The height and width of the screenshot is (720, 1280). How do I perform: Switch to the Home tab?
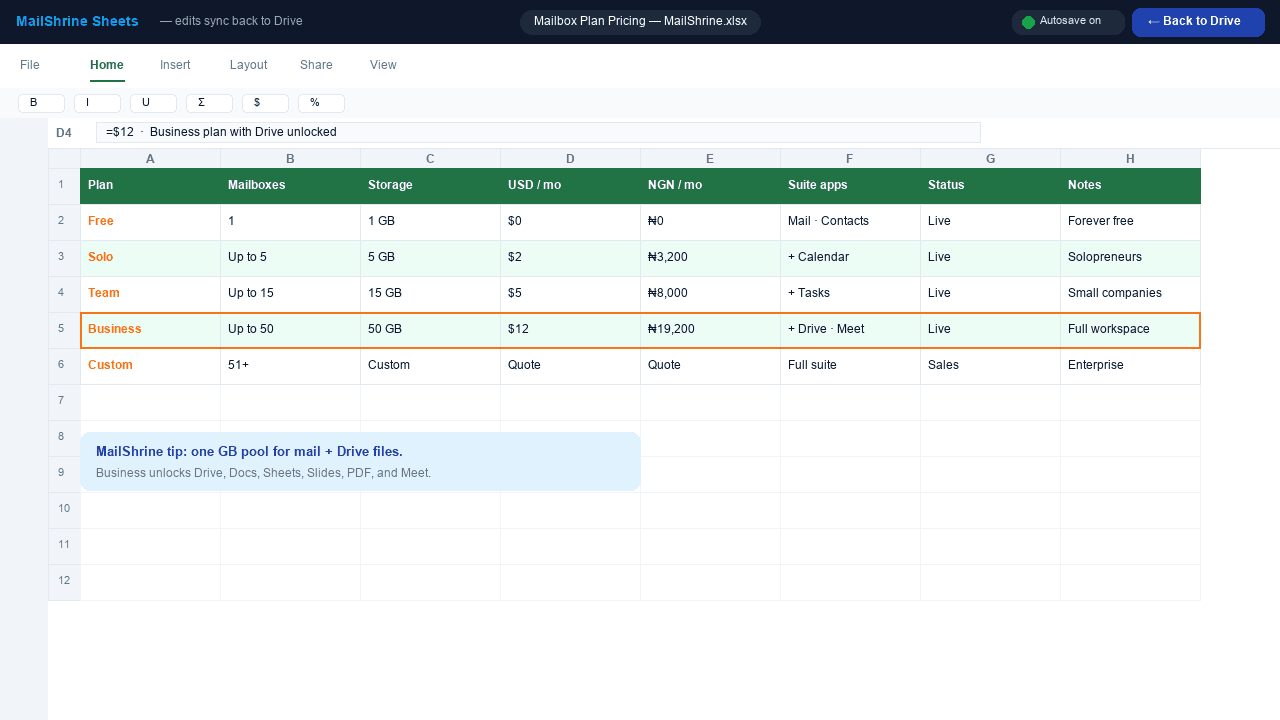coord(107,65)
